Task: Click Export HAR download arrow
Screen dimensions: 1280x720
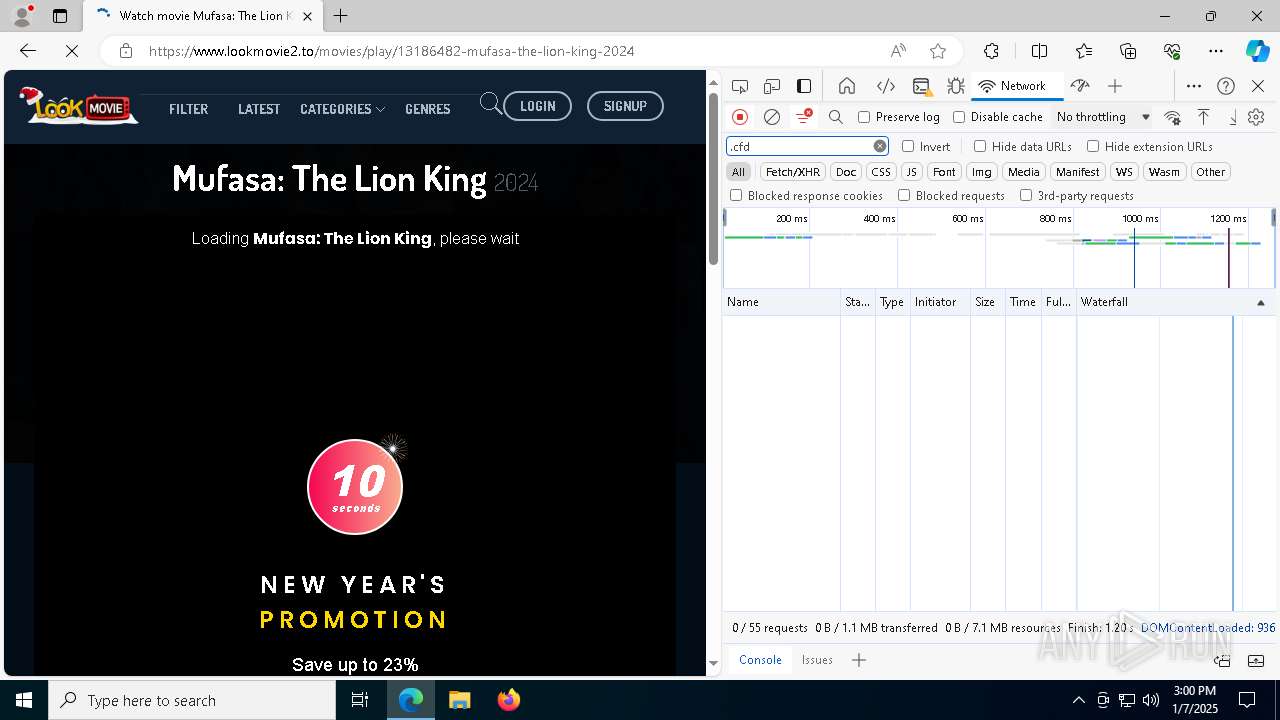Action: pos(1233,117)
